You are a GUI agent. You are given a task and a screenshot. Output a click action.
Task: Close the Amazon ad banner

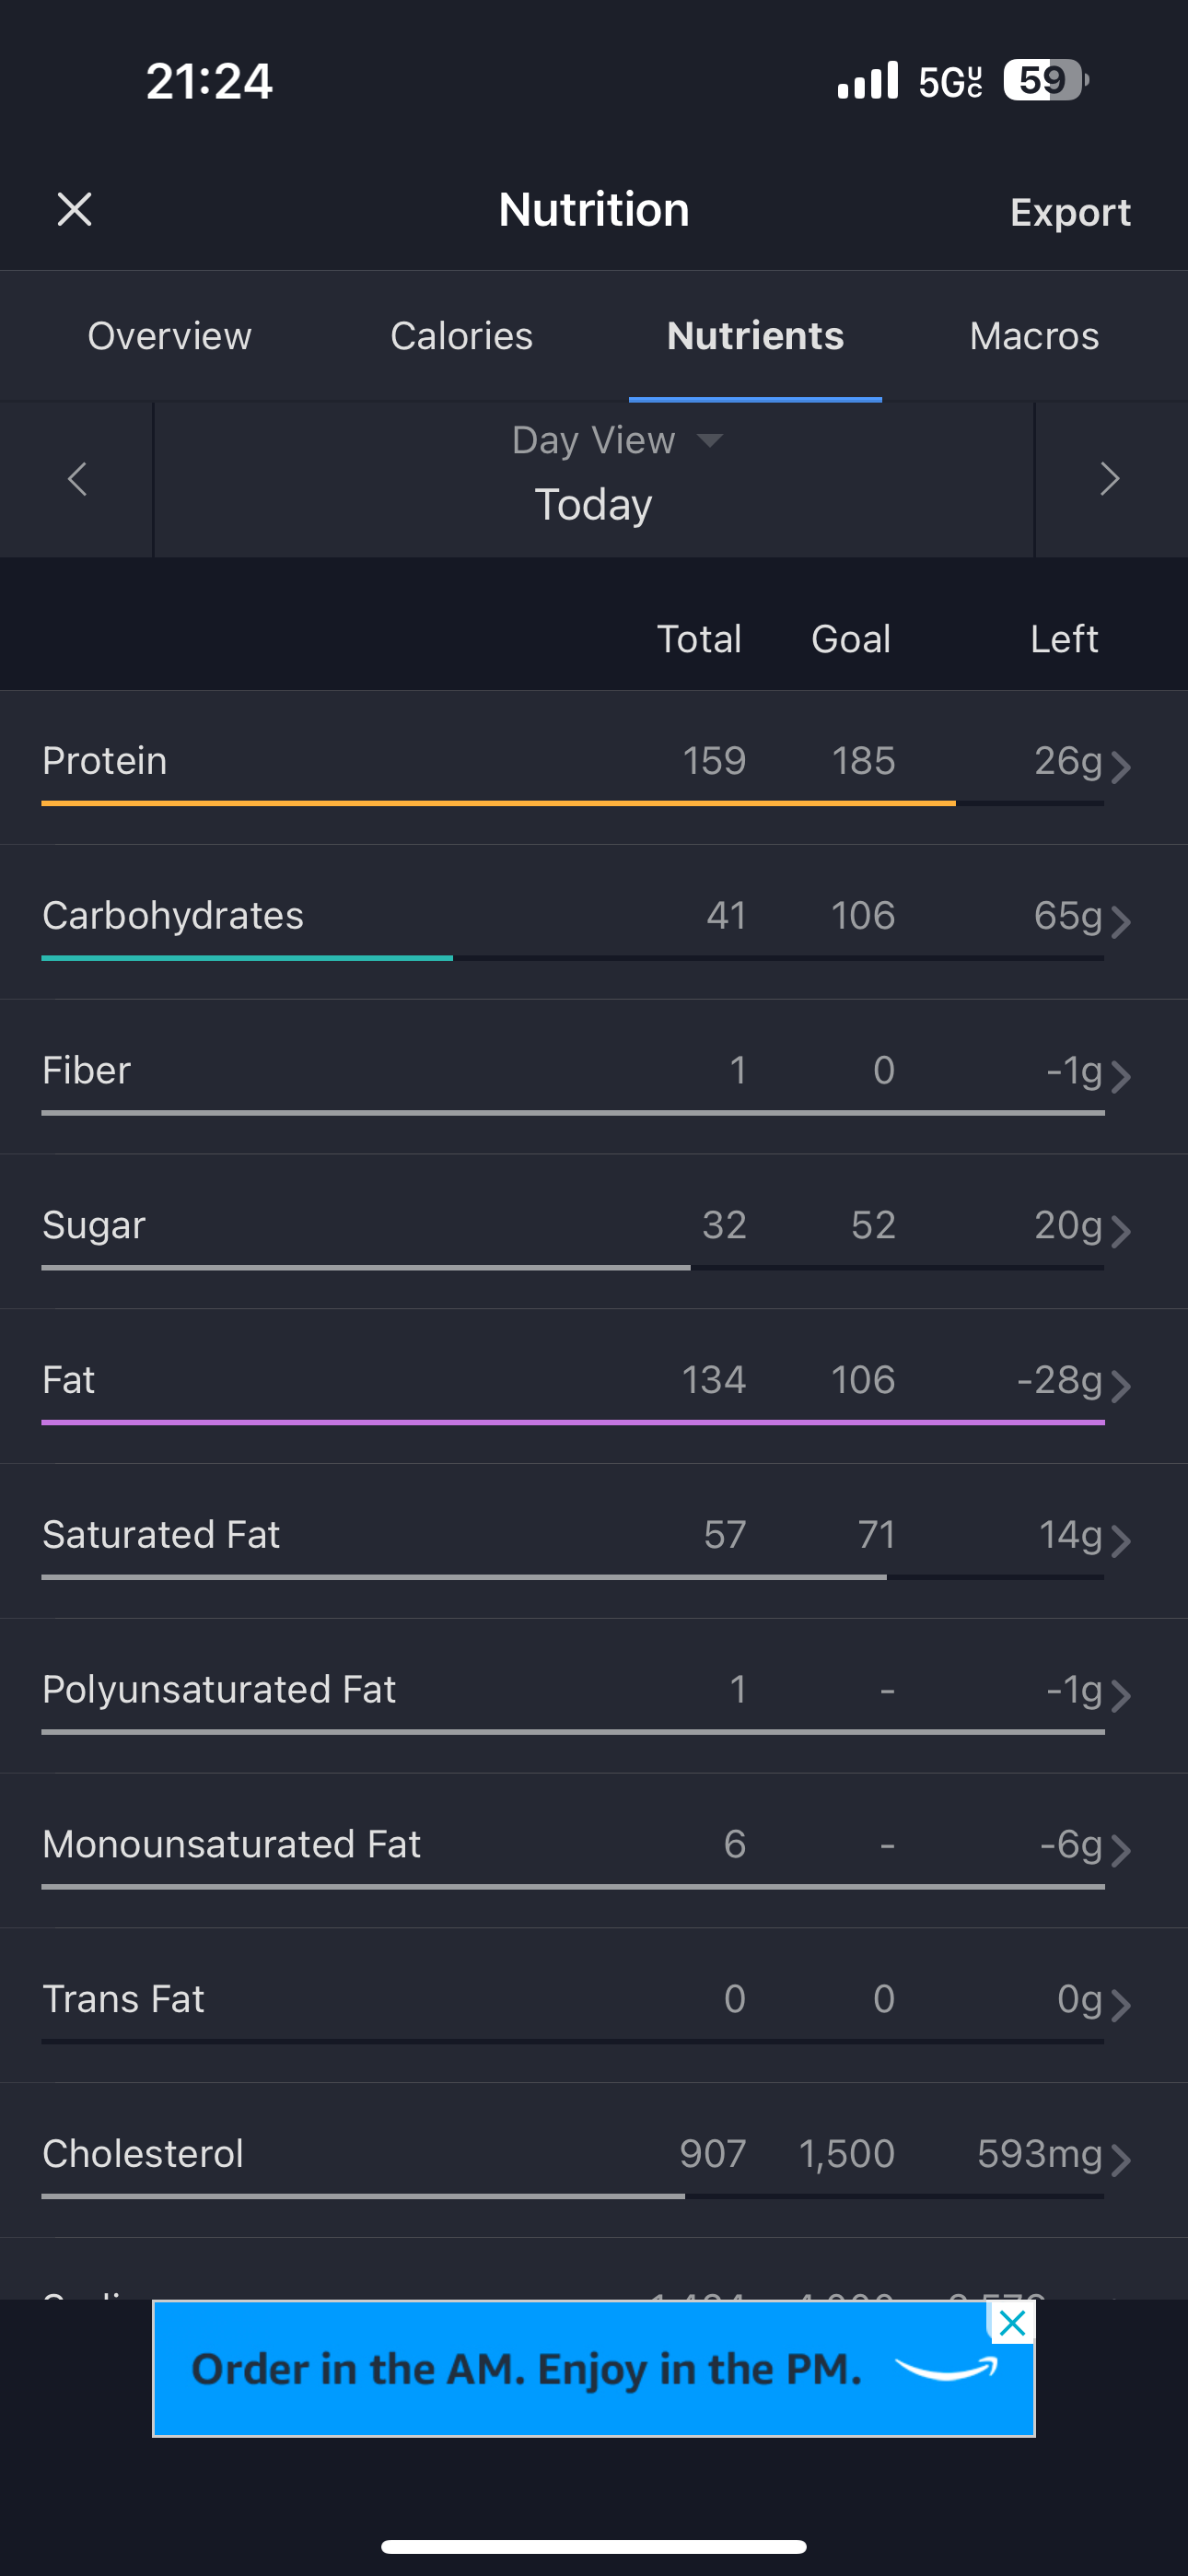1012,2323
